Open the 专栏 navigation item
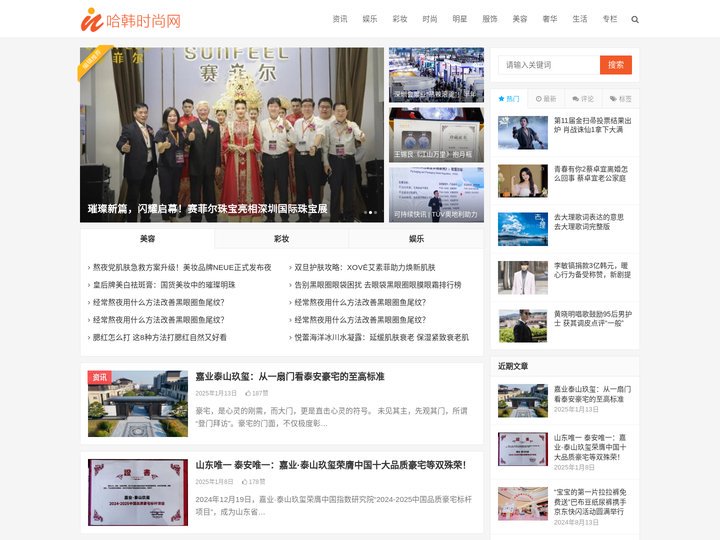 tap(610, 19)
